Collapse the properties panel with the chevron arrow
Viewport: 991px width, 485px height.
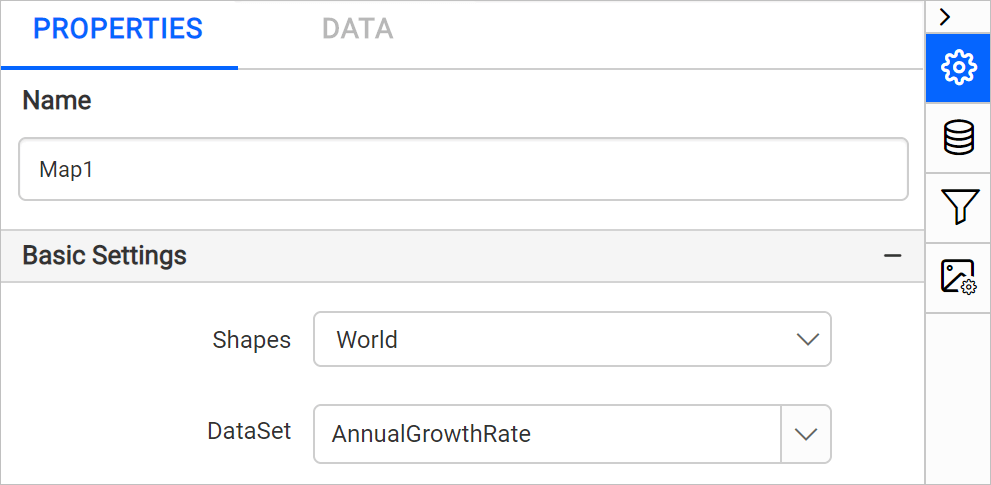coord(945,16)
